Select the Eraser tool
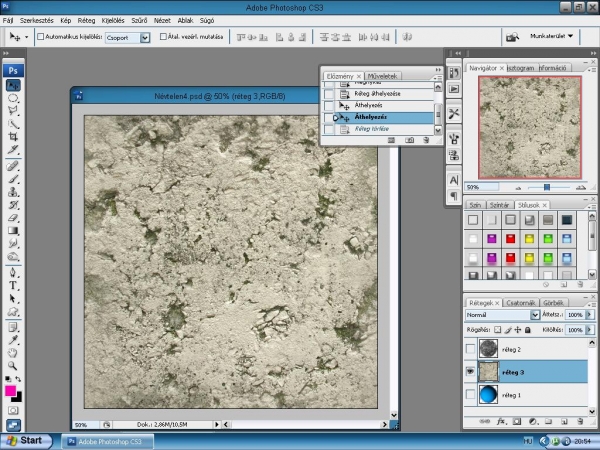Screen dimensions: 600x450 [x=13, y=218]
